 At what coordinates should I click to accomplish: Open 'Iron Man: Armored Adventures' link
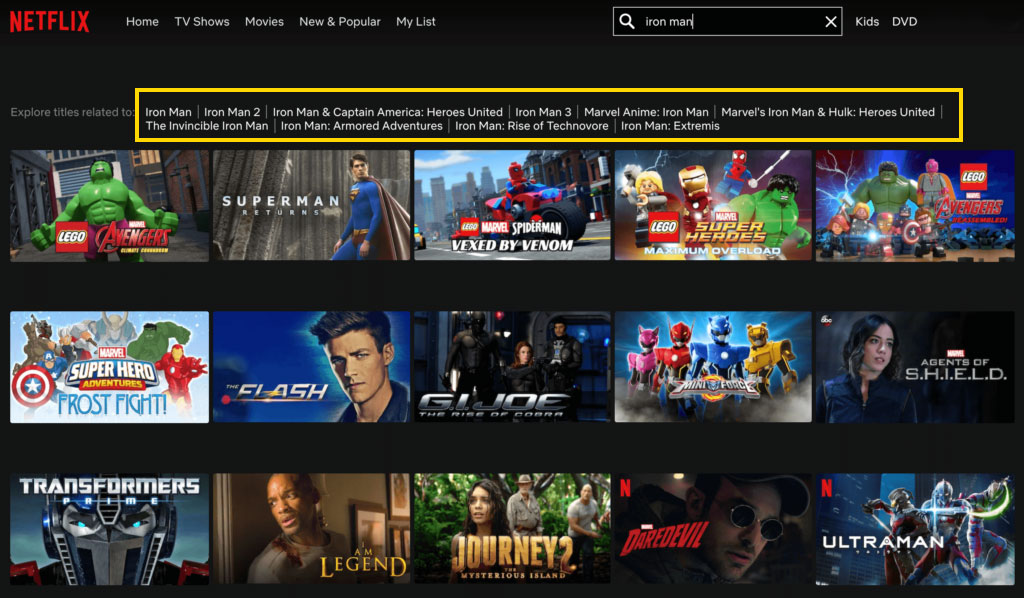[x=362, y=126]
